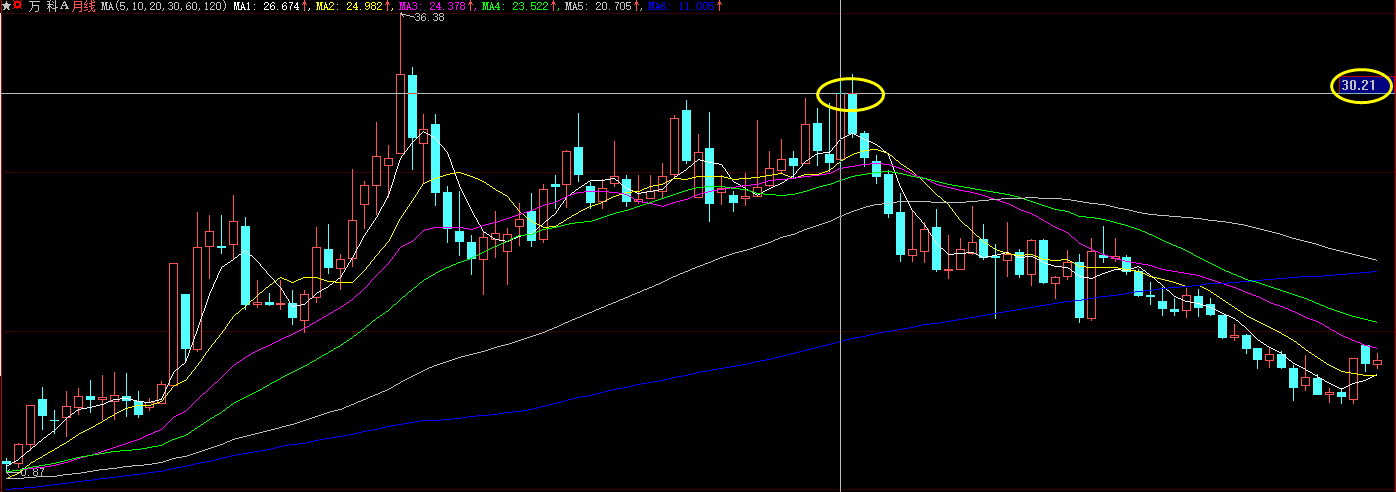1396x492 pixels.
Task: Select the 月线 monthly period label
Action: point(85,7)
